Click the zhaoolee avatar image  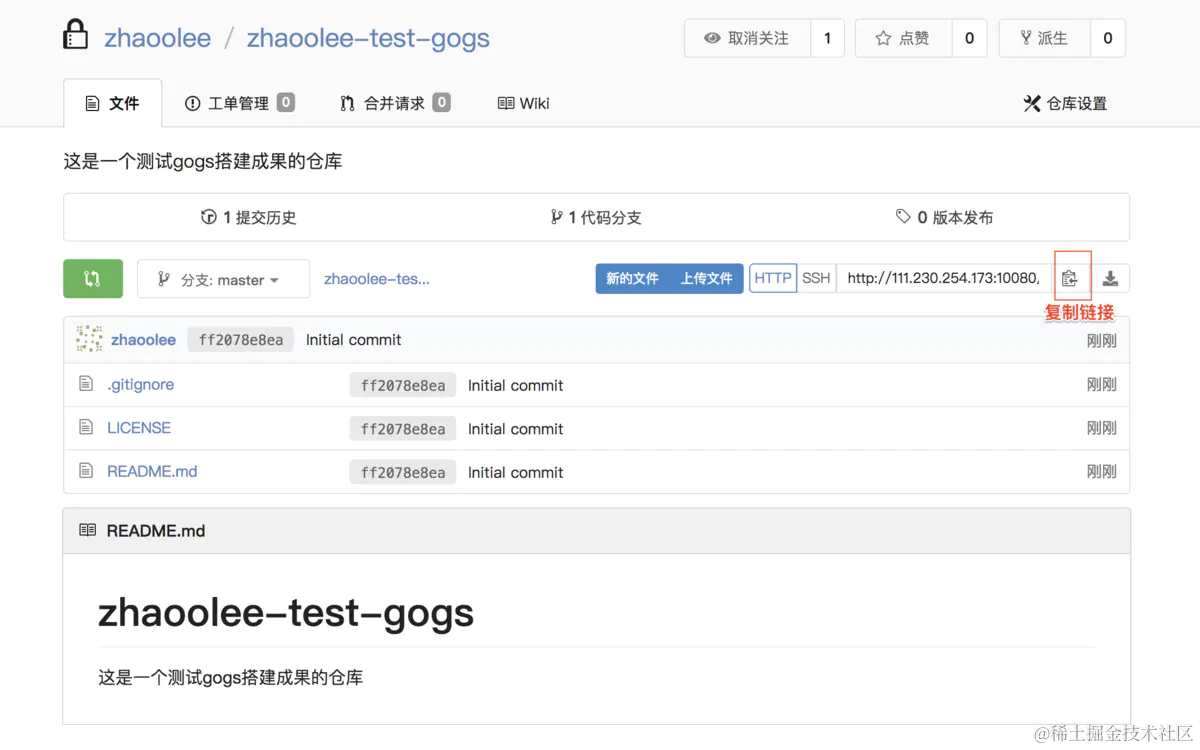point(89,339)
